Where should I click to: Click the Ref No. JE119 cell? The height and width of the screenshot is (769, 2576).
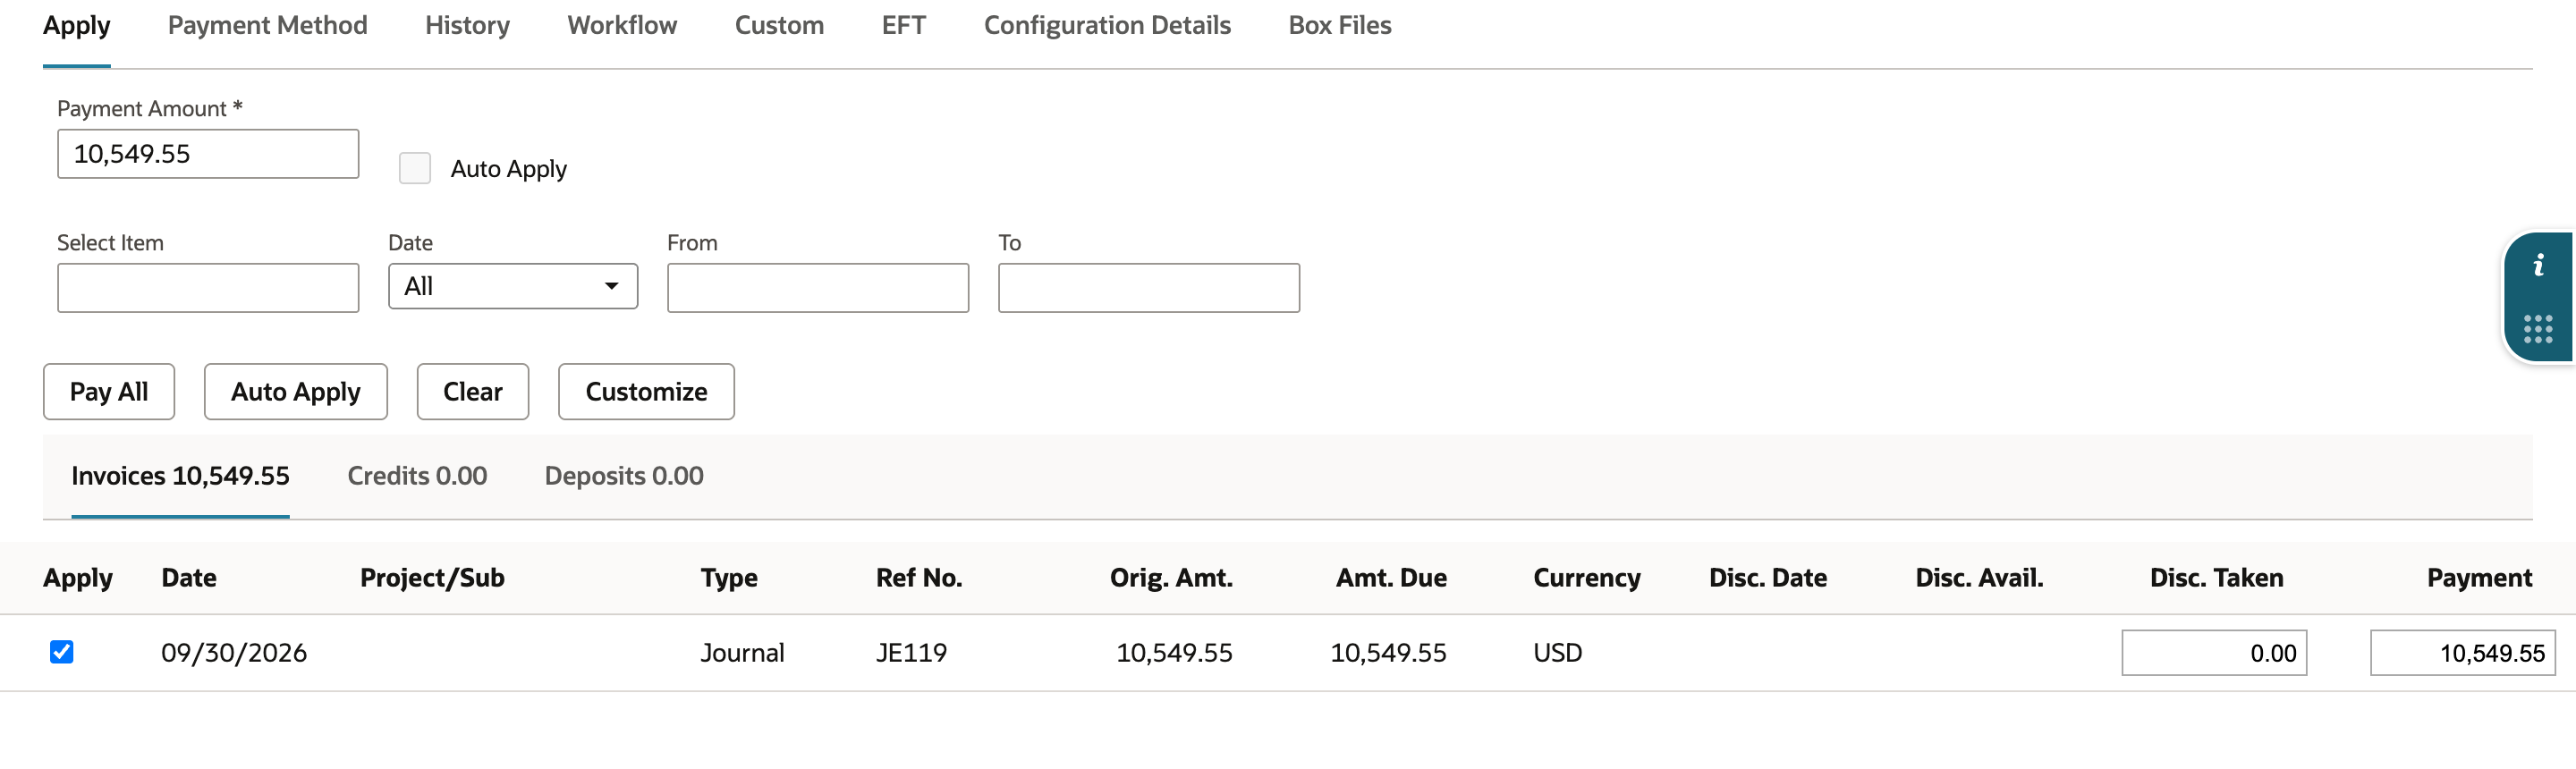point(911,653)
